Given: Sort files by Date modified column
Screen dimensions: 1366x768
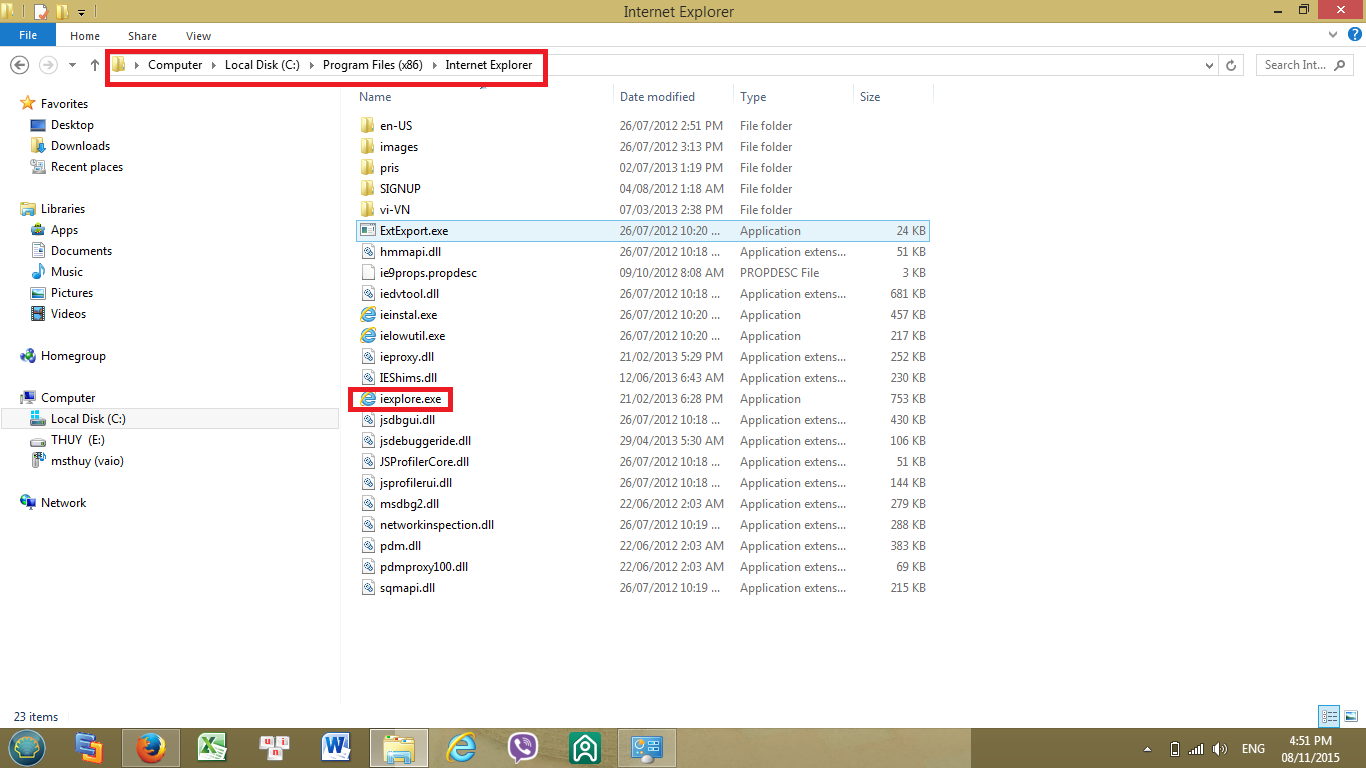Looking at the screenshot, I should coord(657,97).
